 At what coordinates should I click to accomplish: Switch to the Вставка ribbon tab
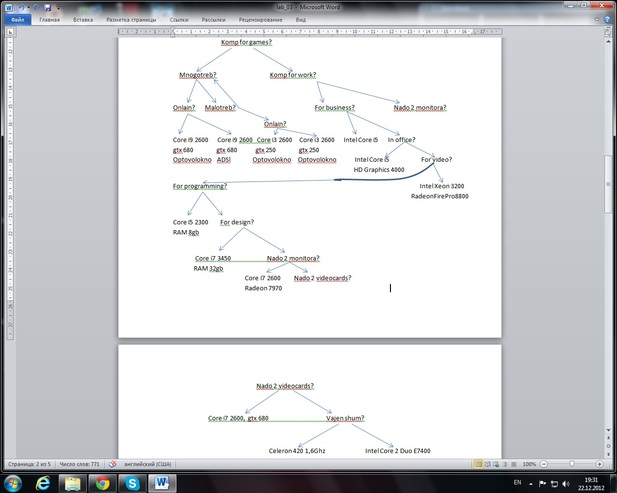83,20
